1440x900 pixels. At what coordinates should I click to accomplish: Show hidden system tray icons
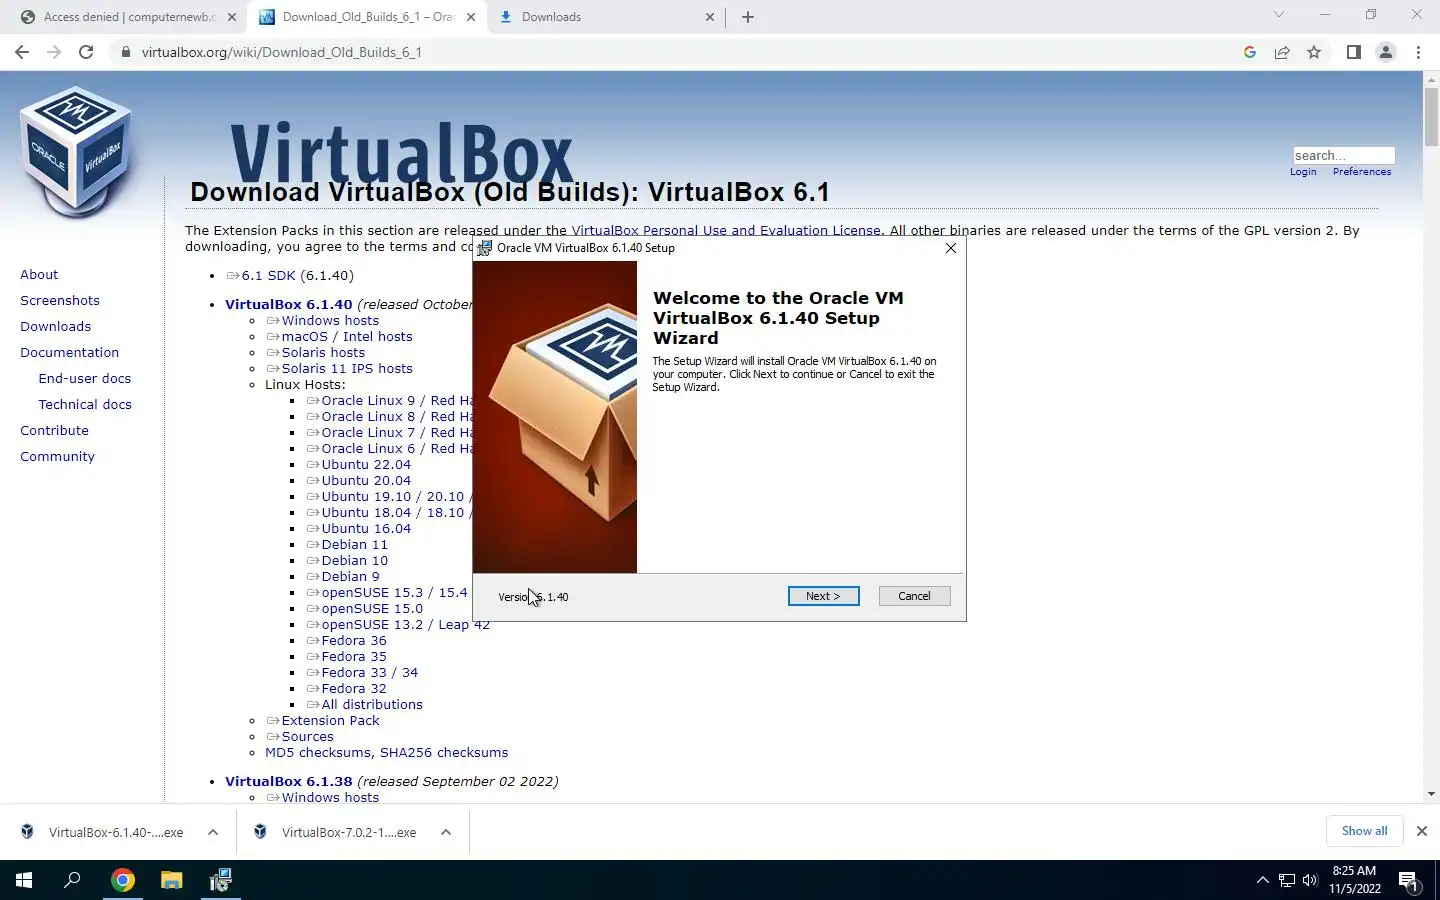click(x=1262, y=880)
